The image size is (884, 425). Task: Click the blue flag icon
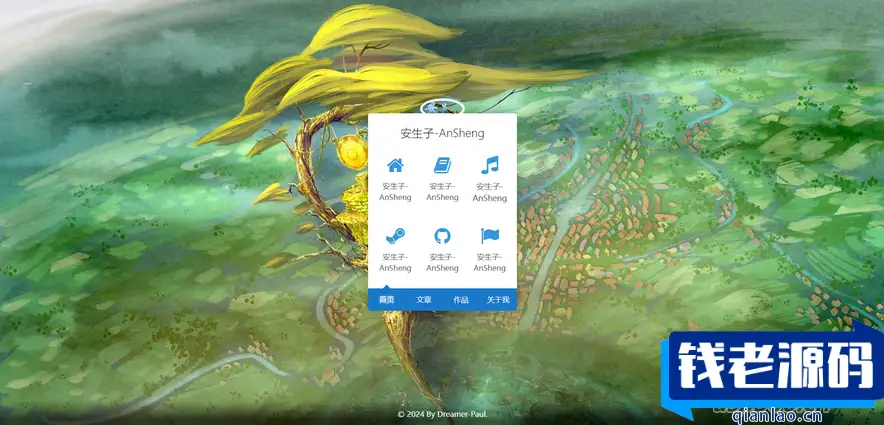(x=489, y=236)
